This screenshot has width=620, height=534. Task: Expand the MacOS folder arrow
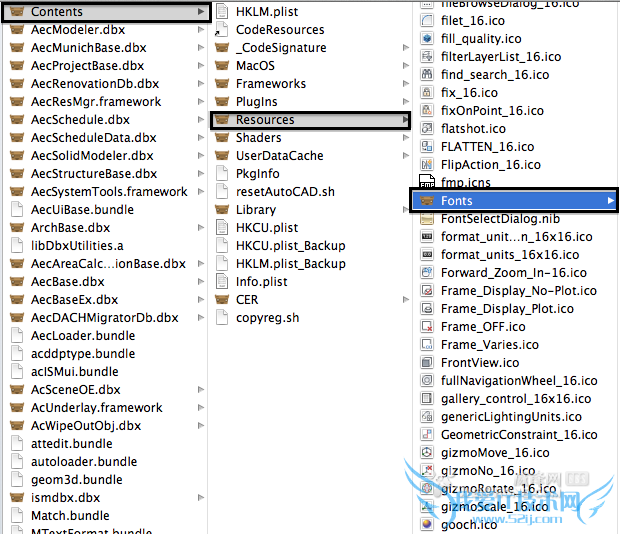coord(406,65)
